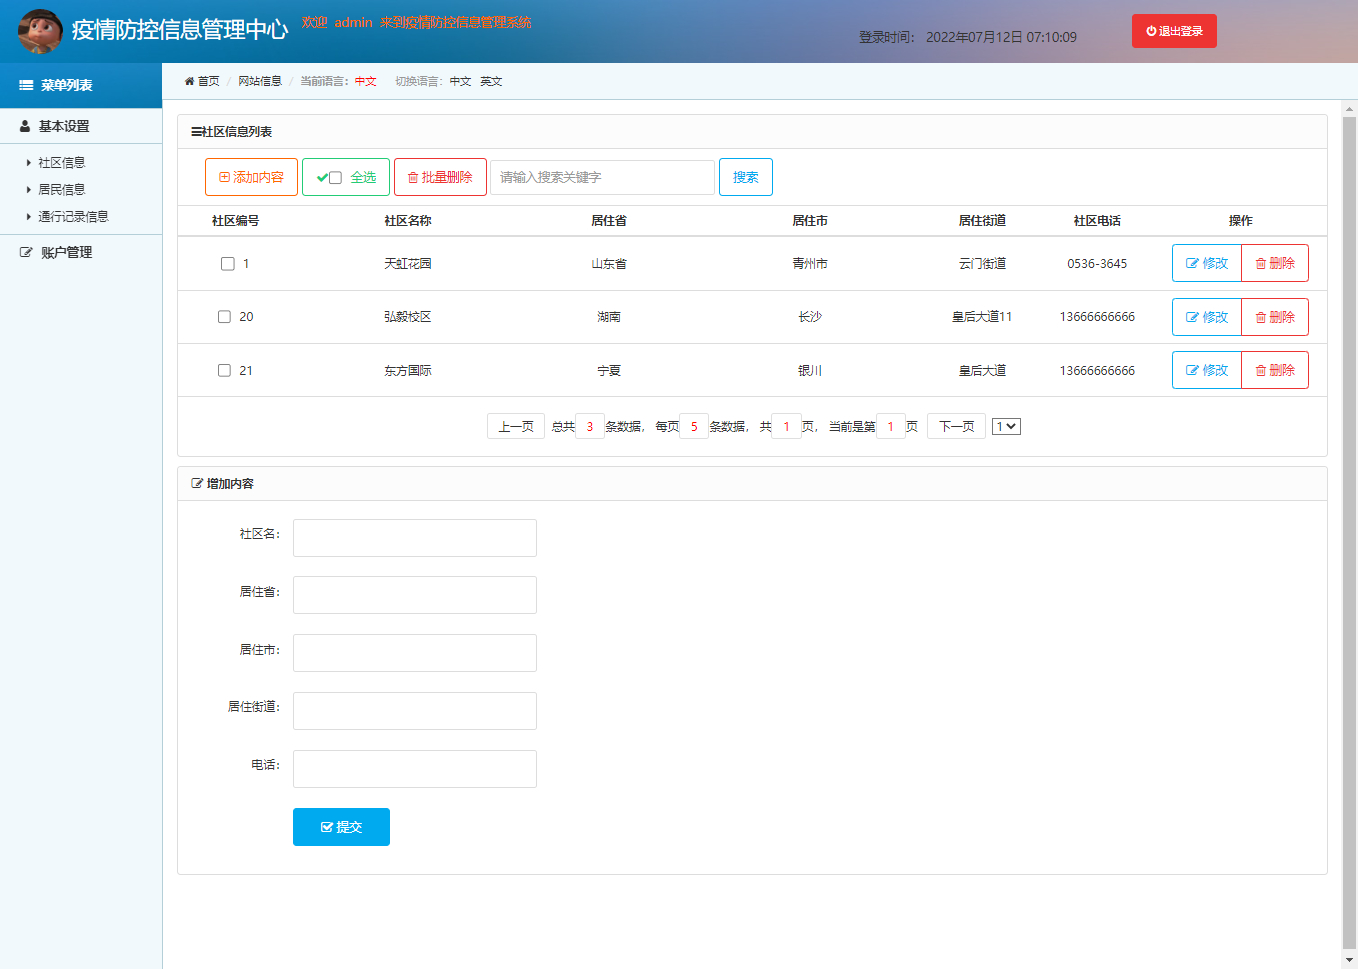Switch language to 英文

point(491,81)
